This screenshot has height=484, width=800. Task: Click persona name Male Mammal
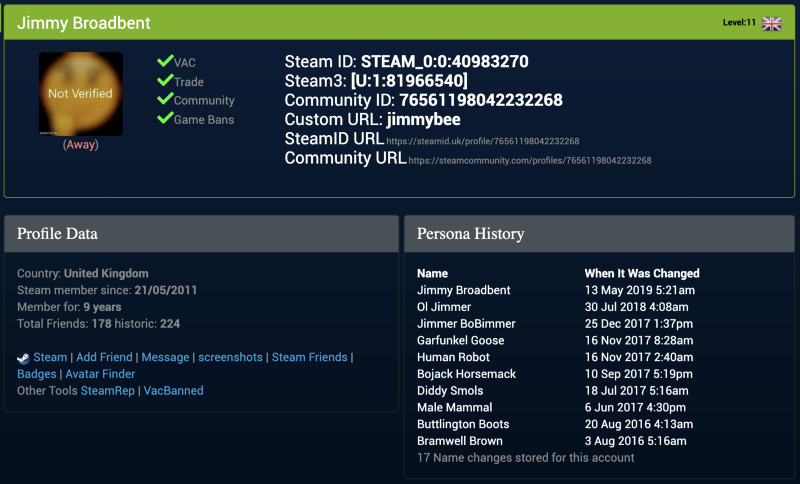point(455,407)
